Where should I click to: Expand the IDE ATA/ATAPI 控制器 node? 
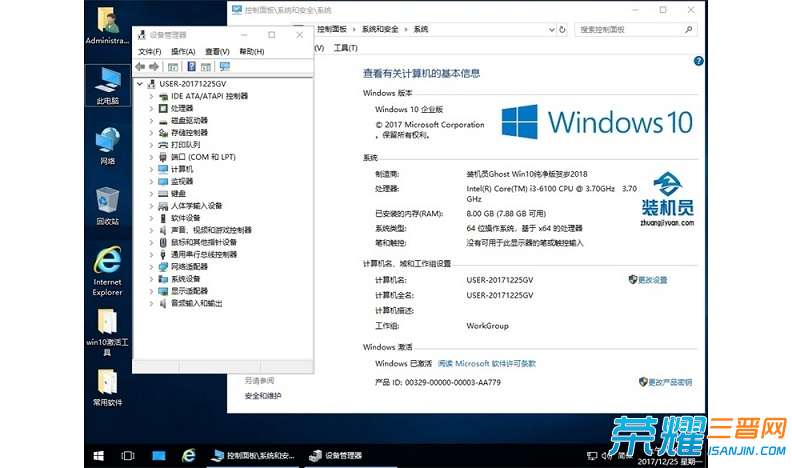click(151, 96)
